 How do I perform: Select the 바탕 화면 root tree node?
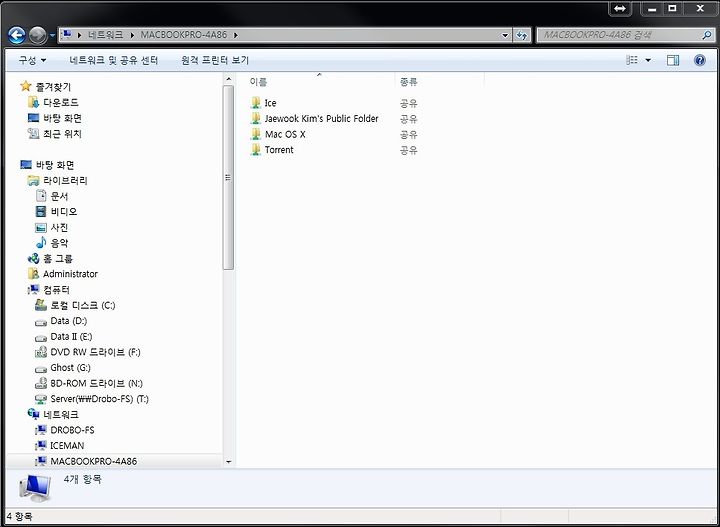click(x=55, y=165)
